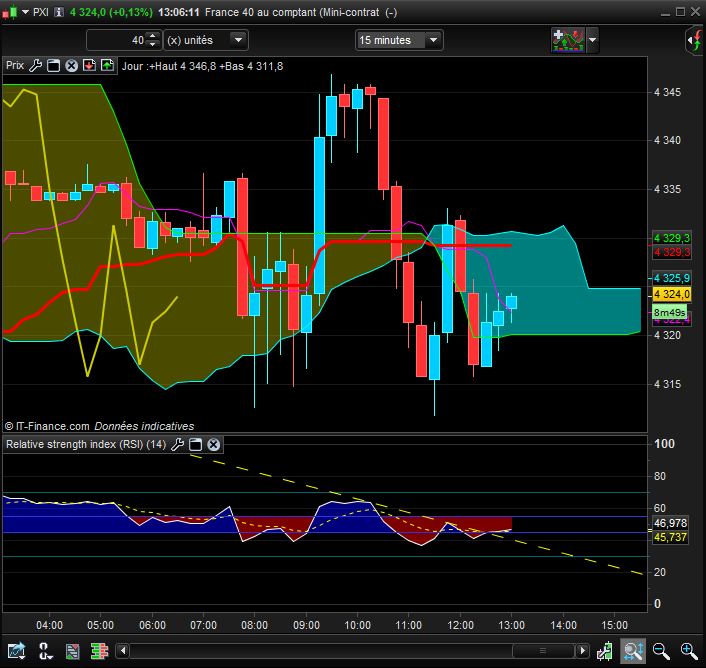Click the candlestick edit icon near zoom tools
Image resolution: width=706 pixels, height=668 pixels.
pyautogui.click(x=604, y=651)
